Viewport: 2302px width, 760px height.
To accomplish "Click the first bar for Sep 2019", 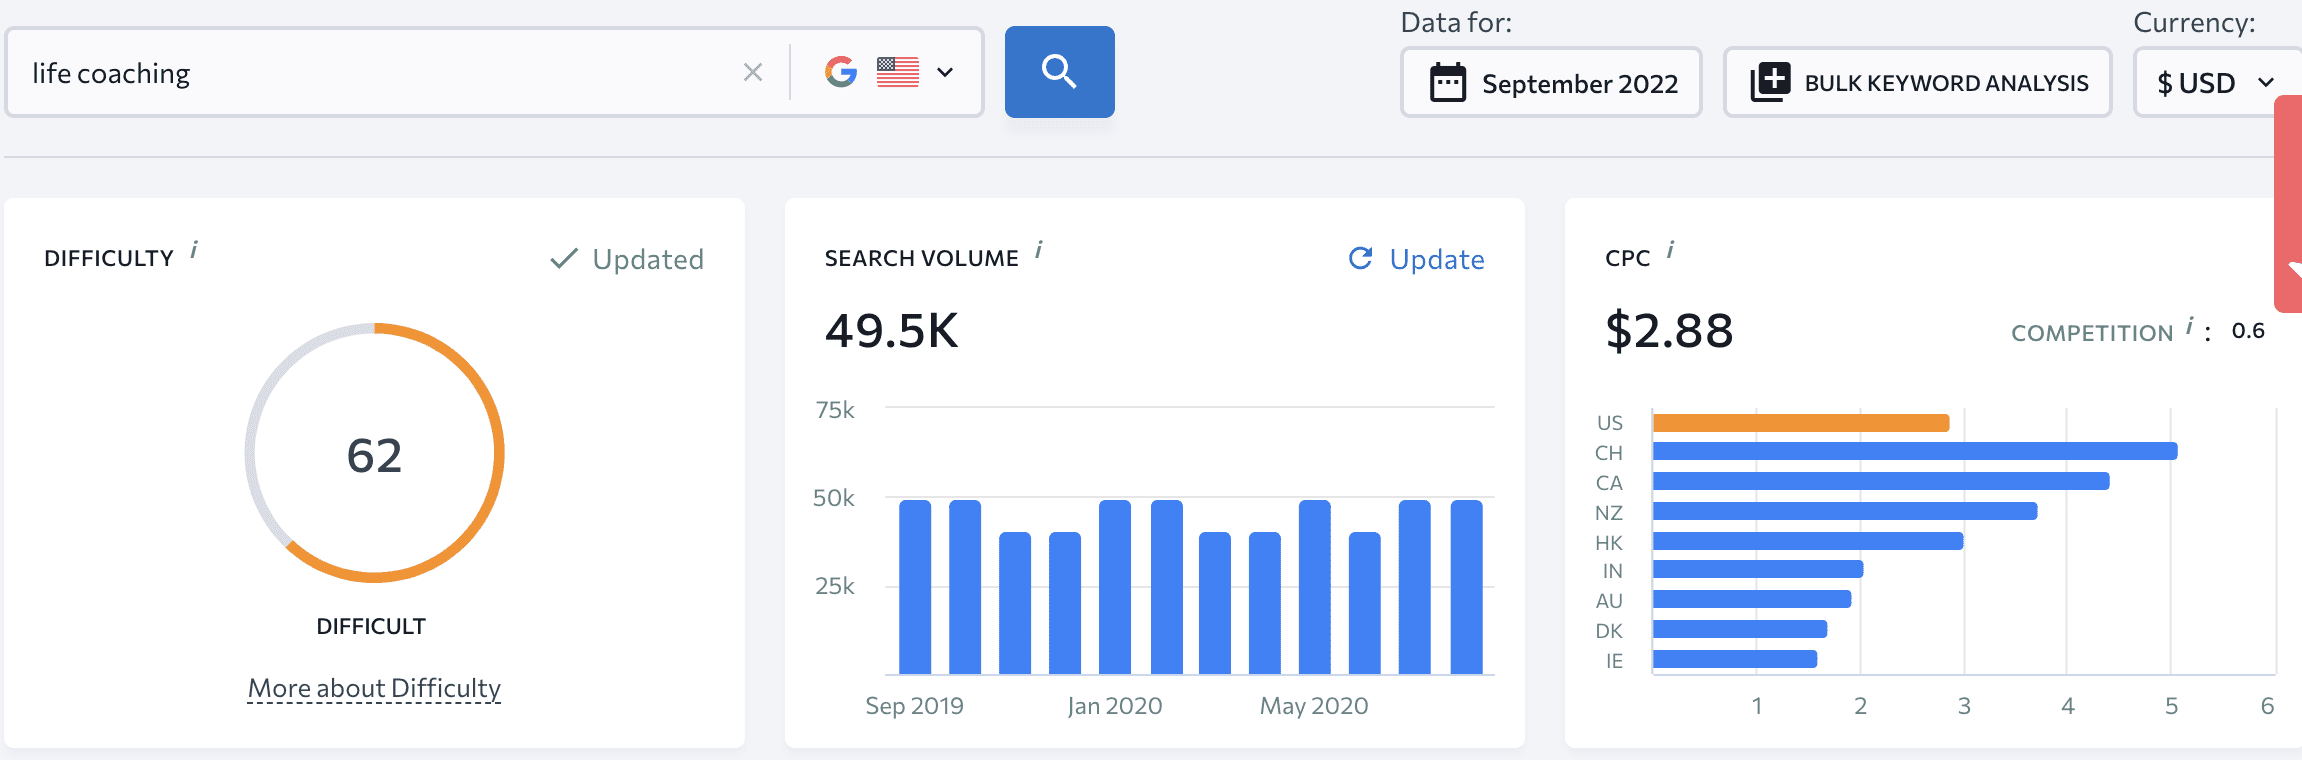I will 914,587.
